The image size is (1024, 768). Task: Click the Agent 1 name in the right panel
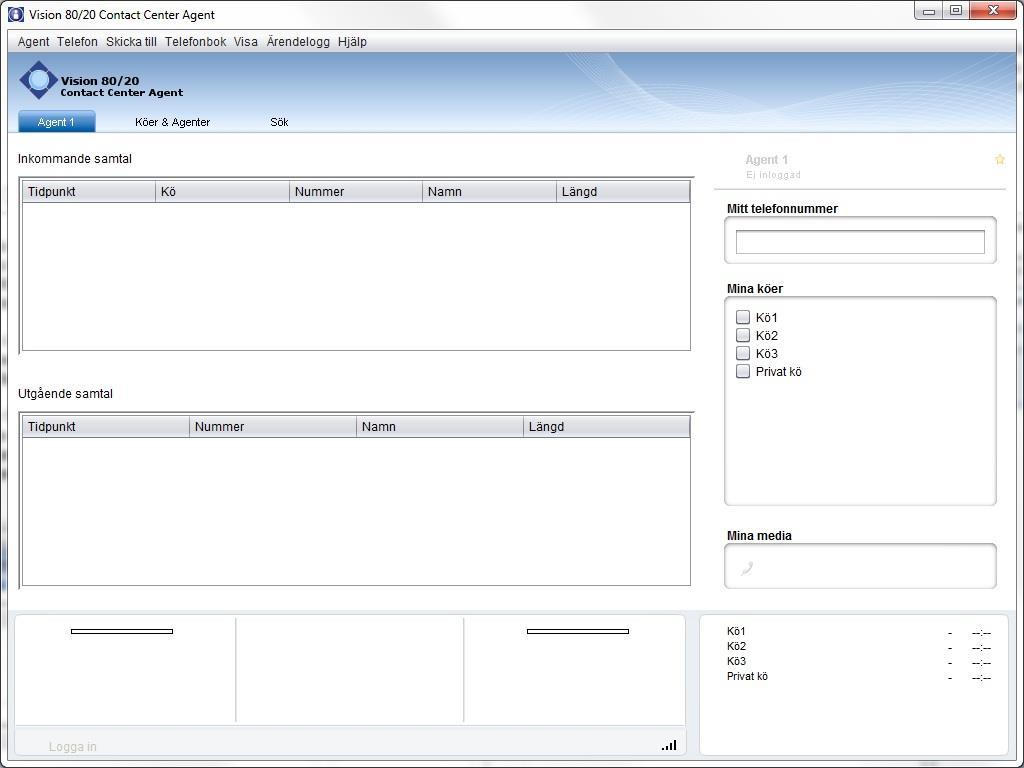click(767, 159)
